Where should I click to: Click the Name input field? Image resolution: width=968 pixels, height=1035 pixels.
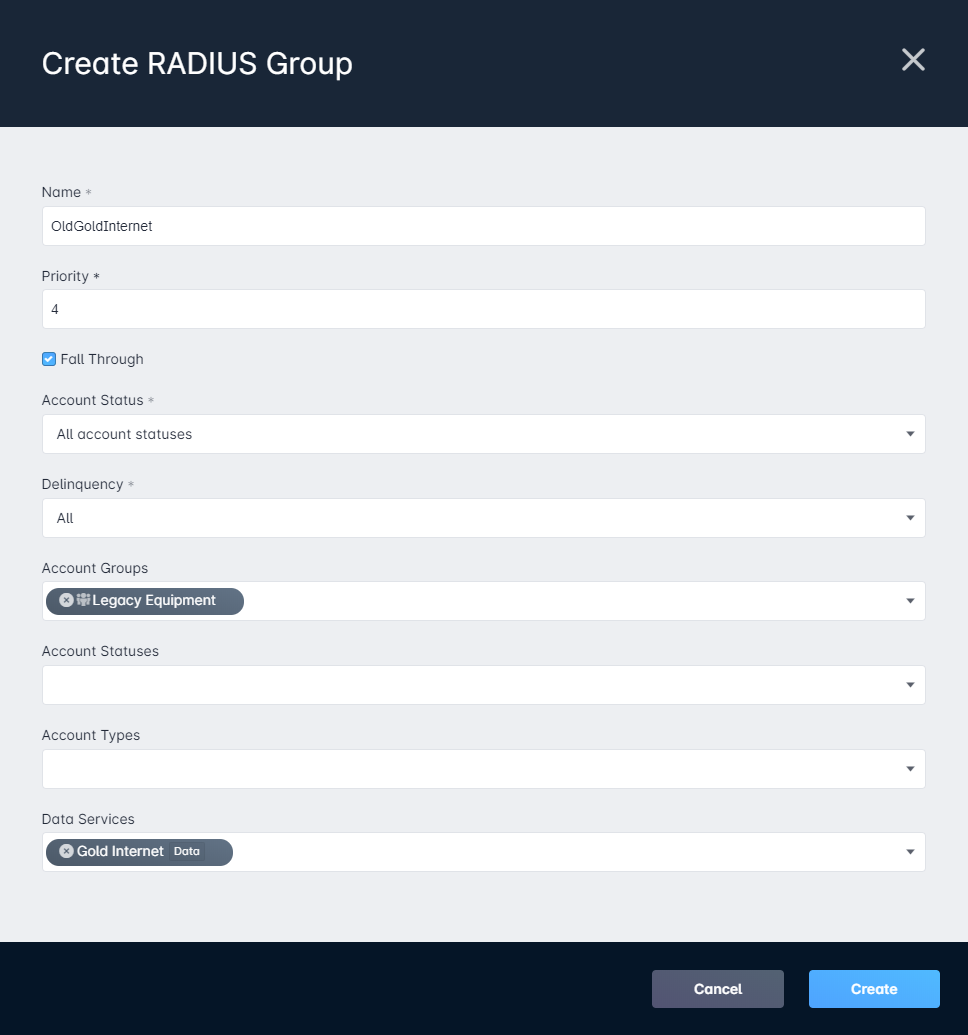pos(483,226)
